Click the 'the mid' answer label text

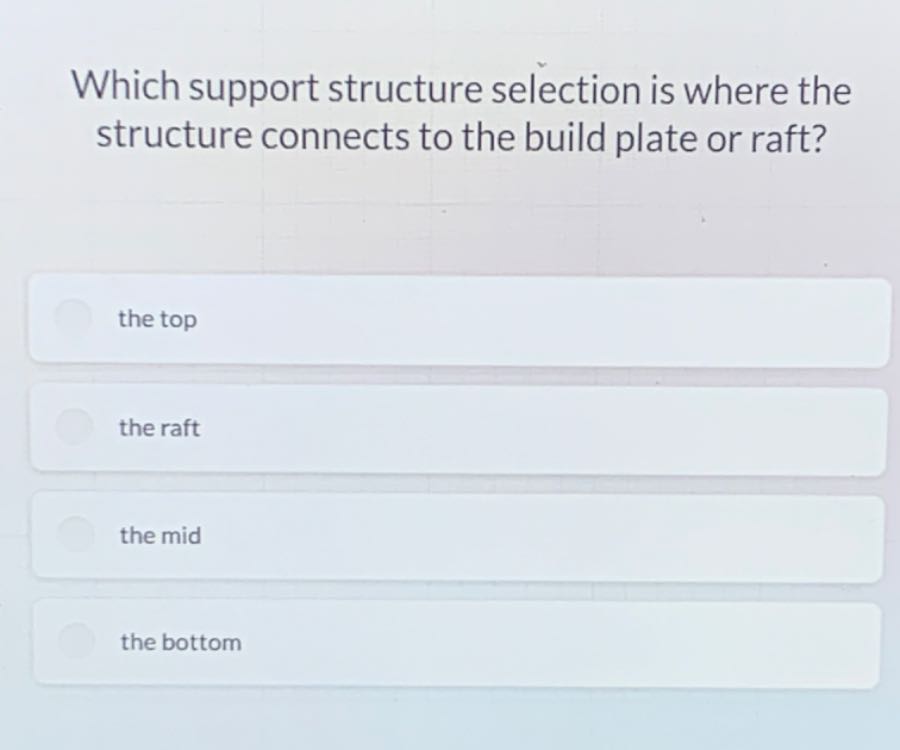coord(158,535)
